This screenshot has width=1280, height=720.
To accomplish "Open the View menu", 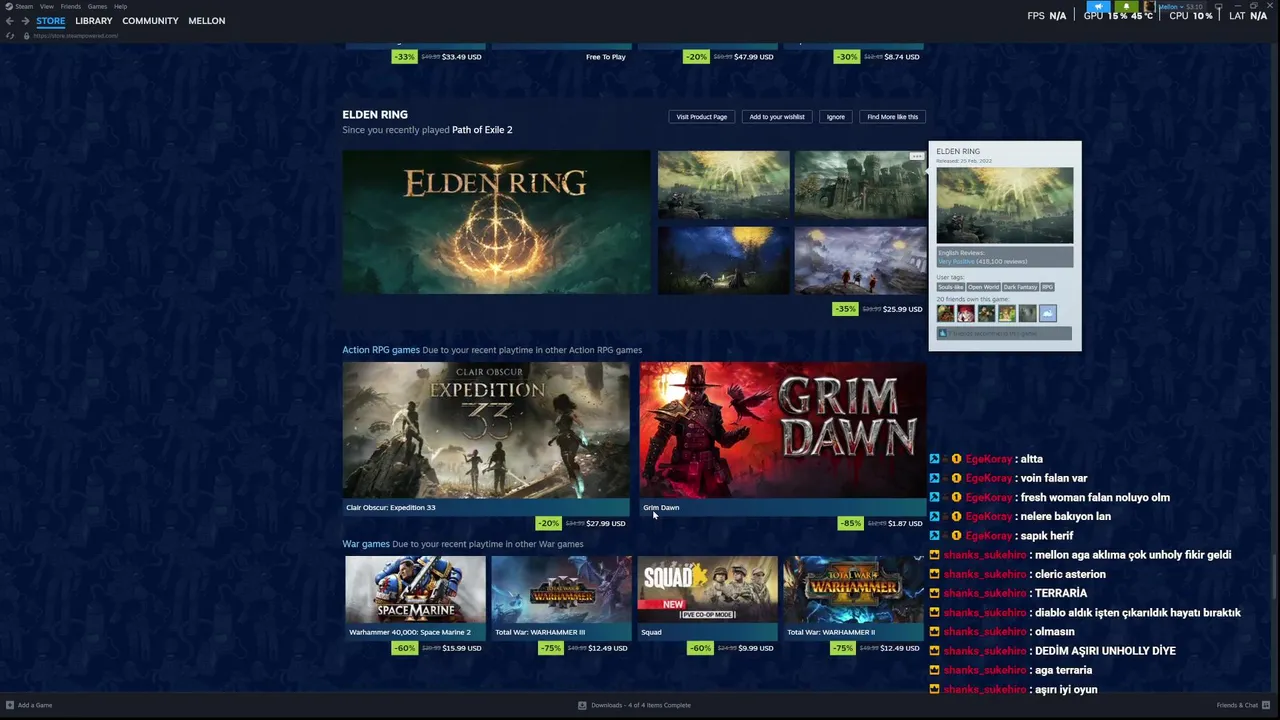I will (x=47, y=6).
